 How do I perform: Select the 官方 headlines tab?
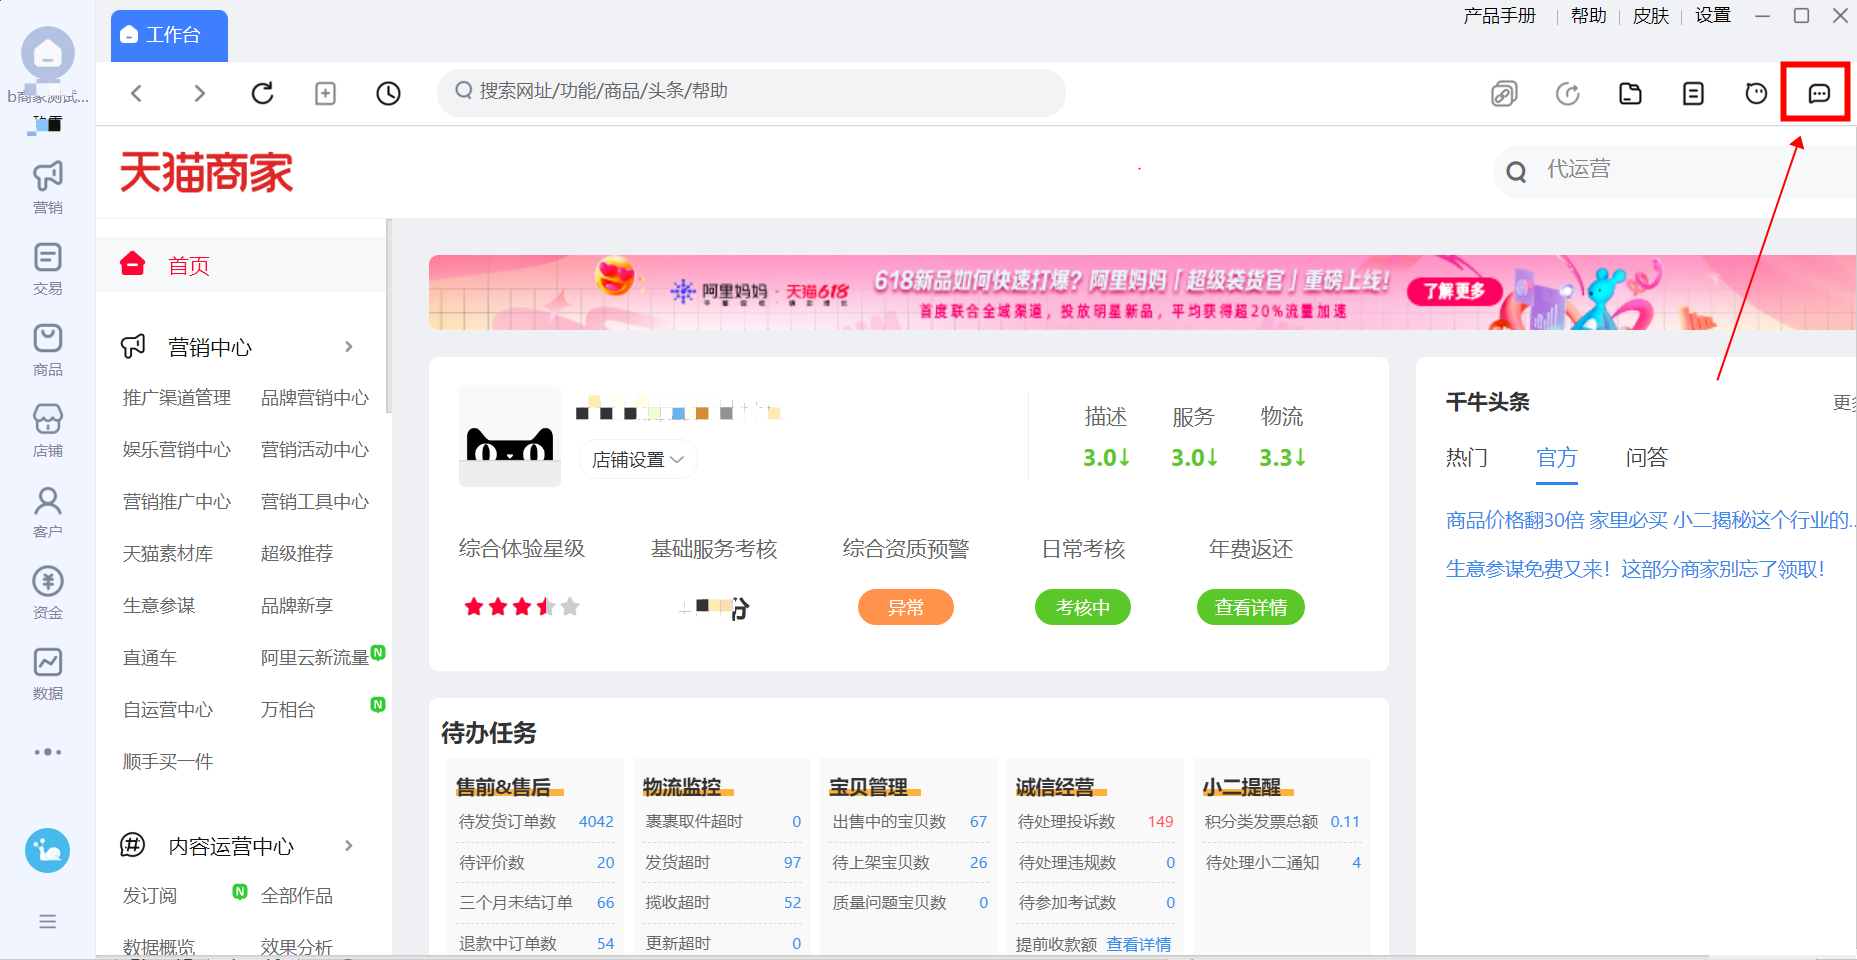pyautogui.click(x=1557, y=458)
